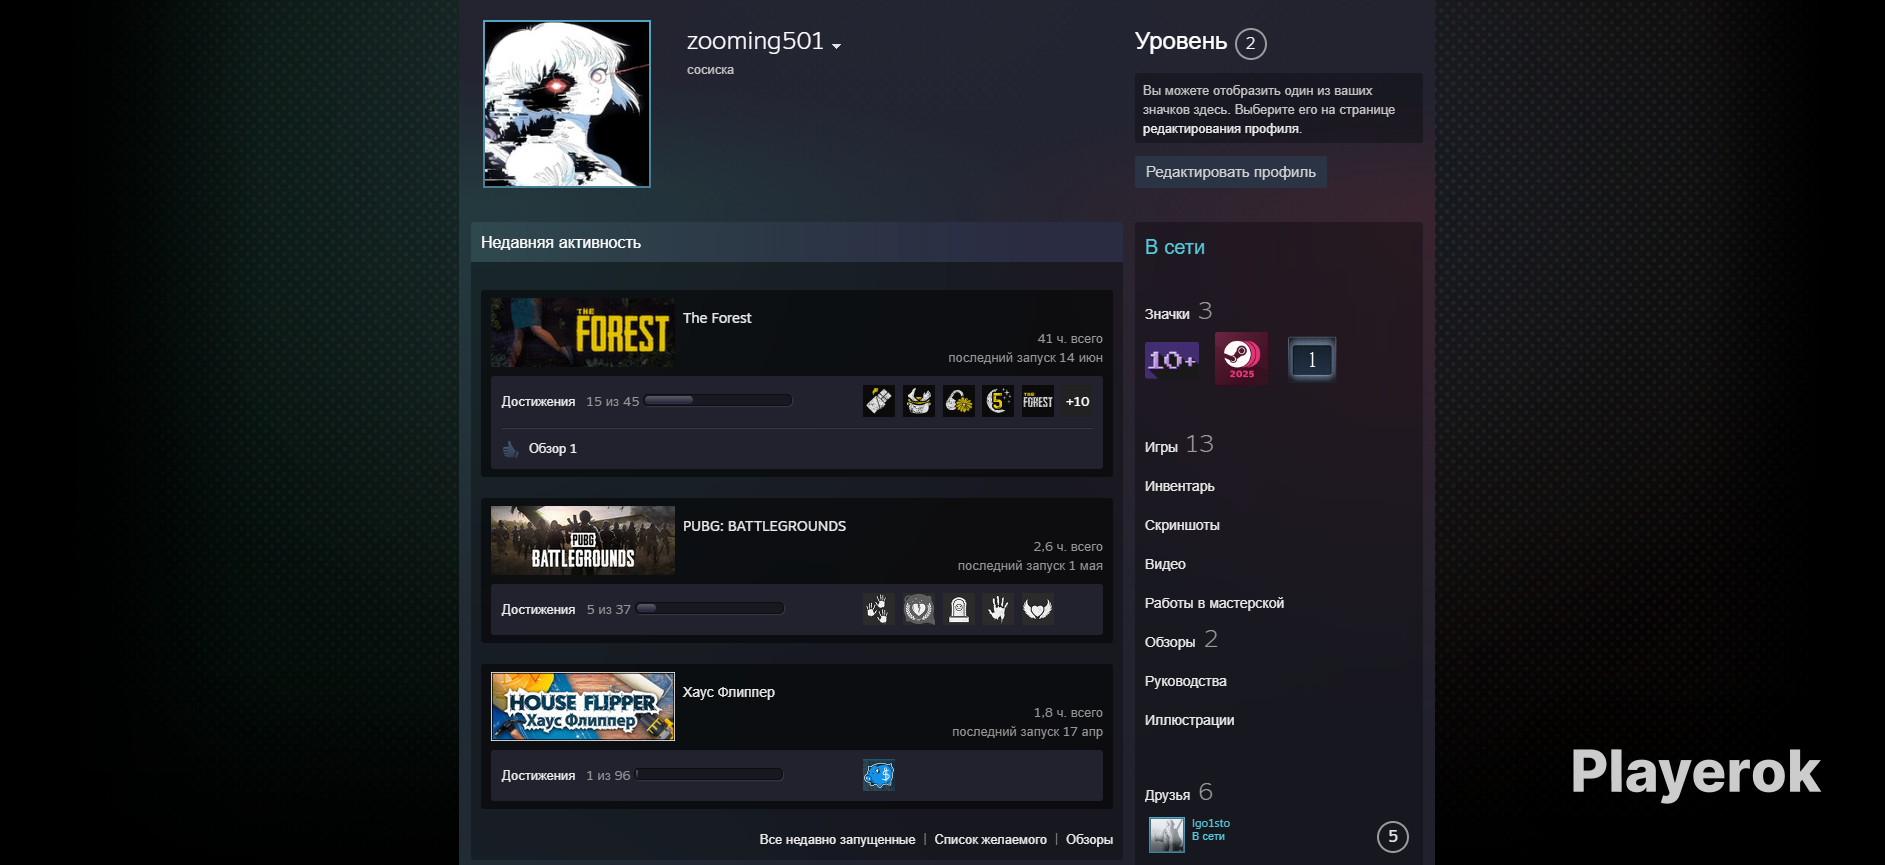Click friend Igo1sto's level 5 badge

click(x=1393, y=837)
